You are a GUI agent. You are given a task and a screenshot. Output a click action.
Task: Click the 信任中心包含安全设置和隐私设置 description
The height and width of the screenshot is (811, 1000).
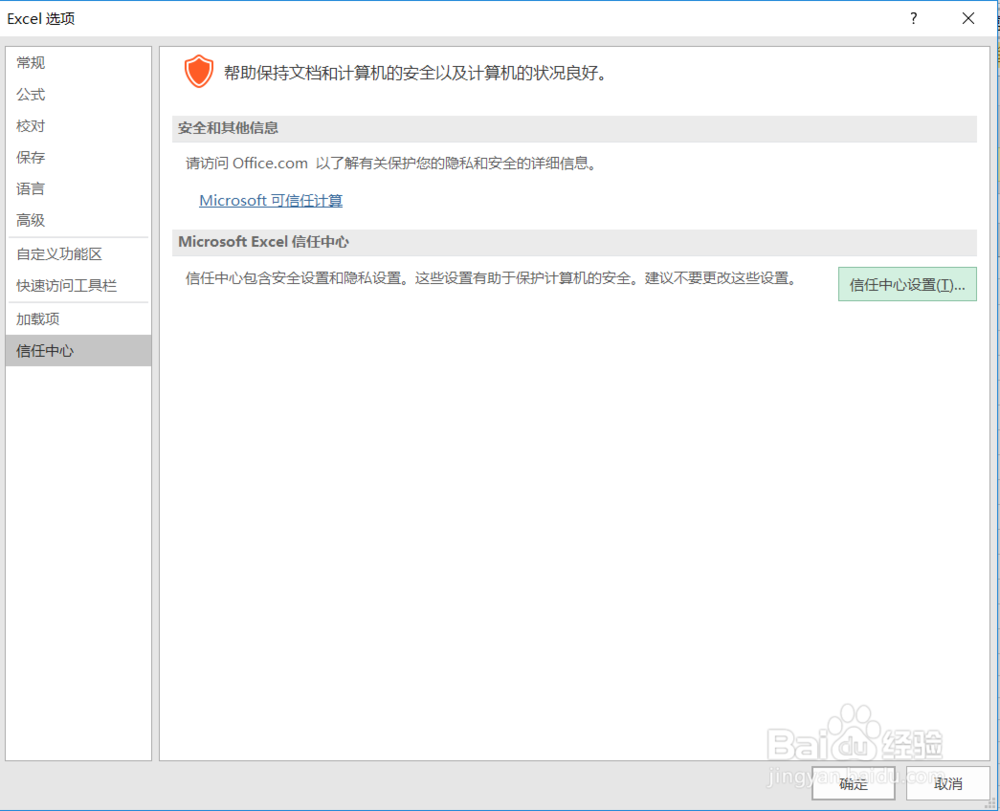click(491, 278)
